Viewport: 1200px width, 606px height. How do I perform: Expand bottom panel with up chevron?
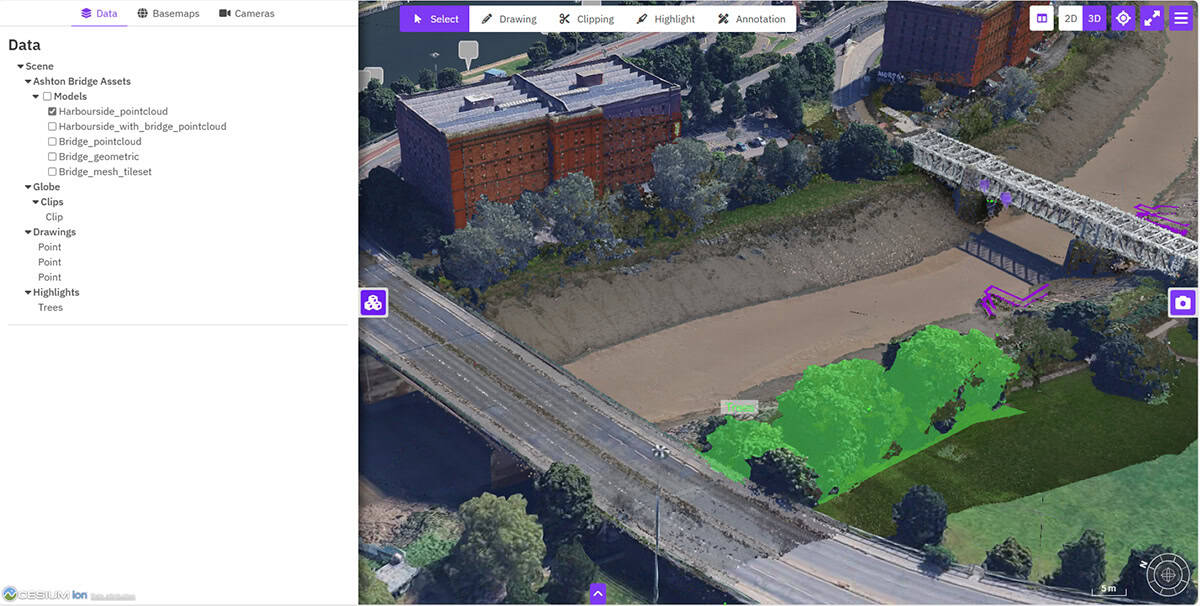click(x=598, y=593)
